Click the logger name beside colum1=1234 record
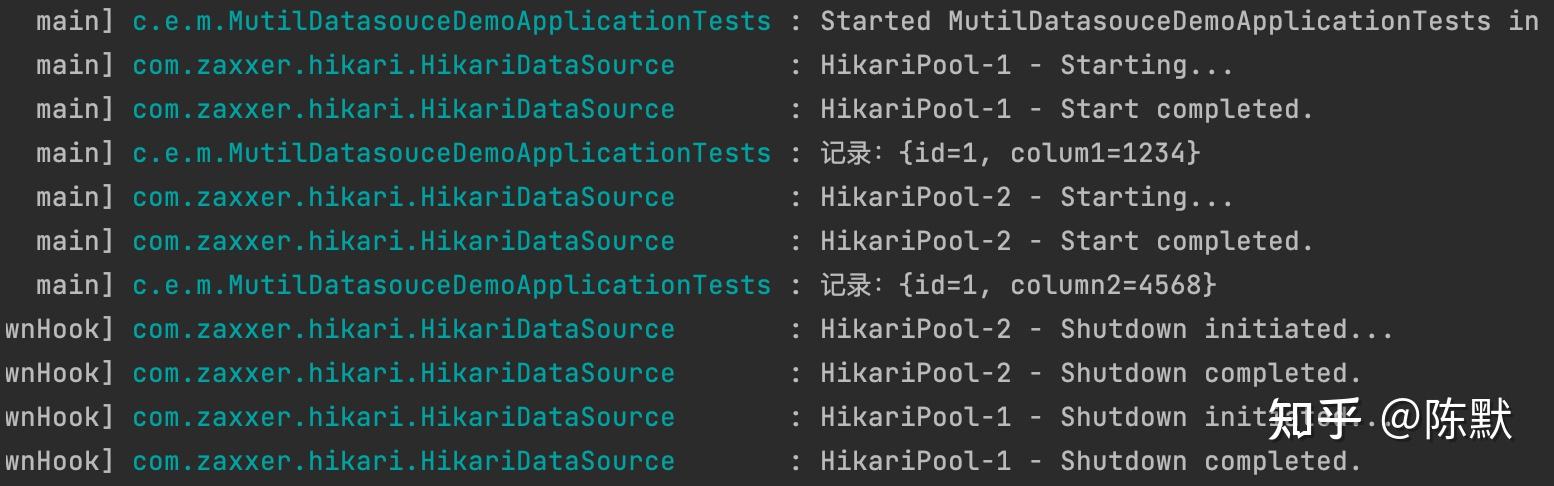The height and width of the screenshot is (486, 1554). click(x=452, y=153)
